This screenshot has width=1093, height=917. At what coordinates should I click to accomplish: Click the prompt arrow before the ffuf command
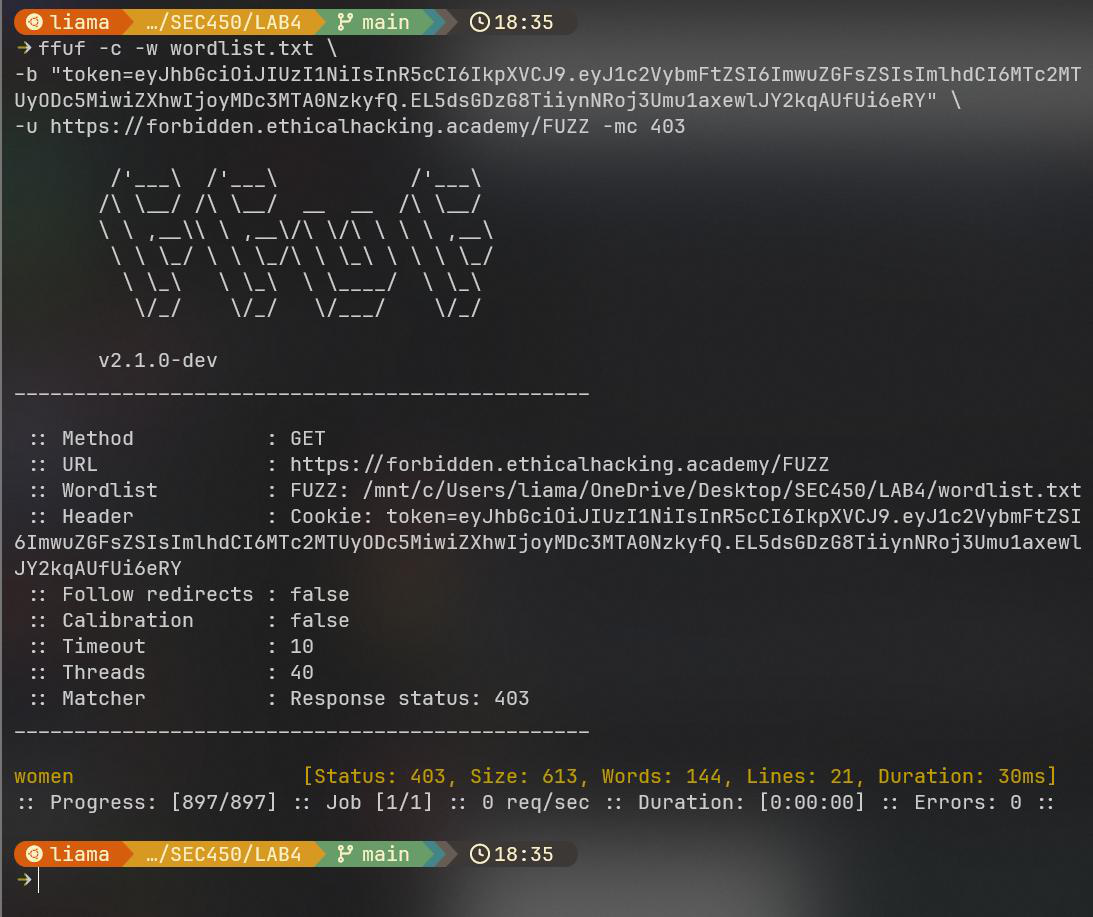(x=23, y=48)
